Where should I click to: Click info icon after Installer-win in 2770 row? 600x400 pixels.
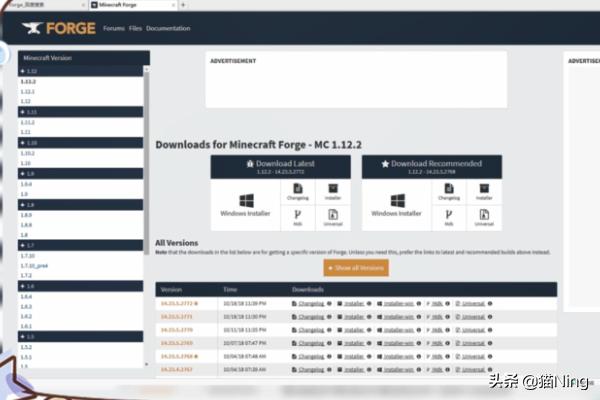tap(419, 330)
